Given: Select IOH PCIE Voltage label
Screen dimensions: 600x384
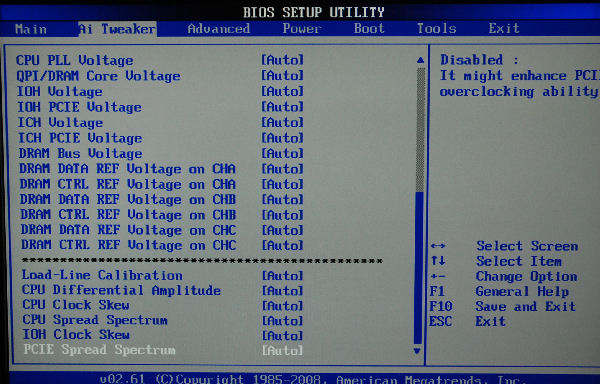Looking at the screenshot, I should point(79,107).
